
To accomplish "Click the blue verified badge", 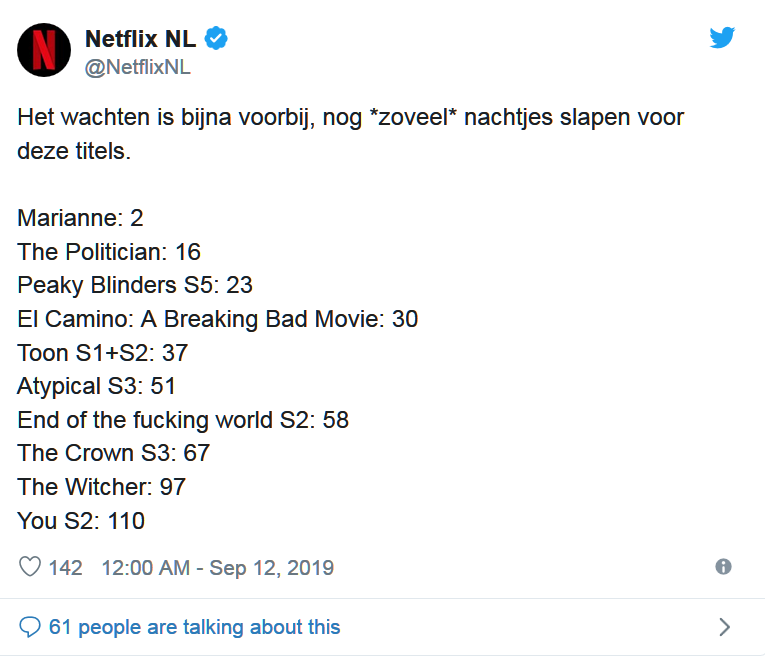I will pos(216,39).
